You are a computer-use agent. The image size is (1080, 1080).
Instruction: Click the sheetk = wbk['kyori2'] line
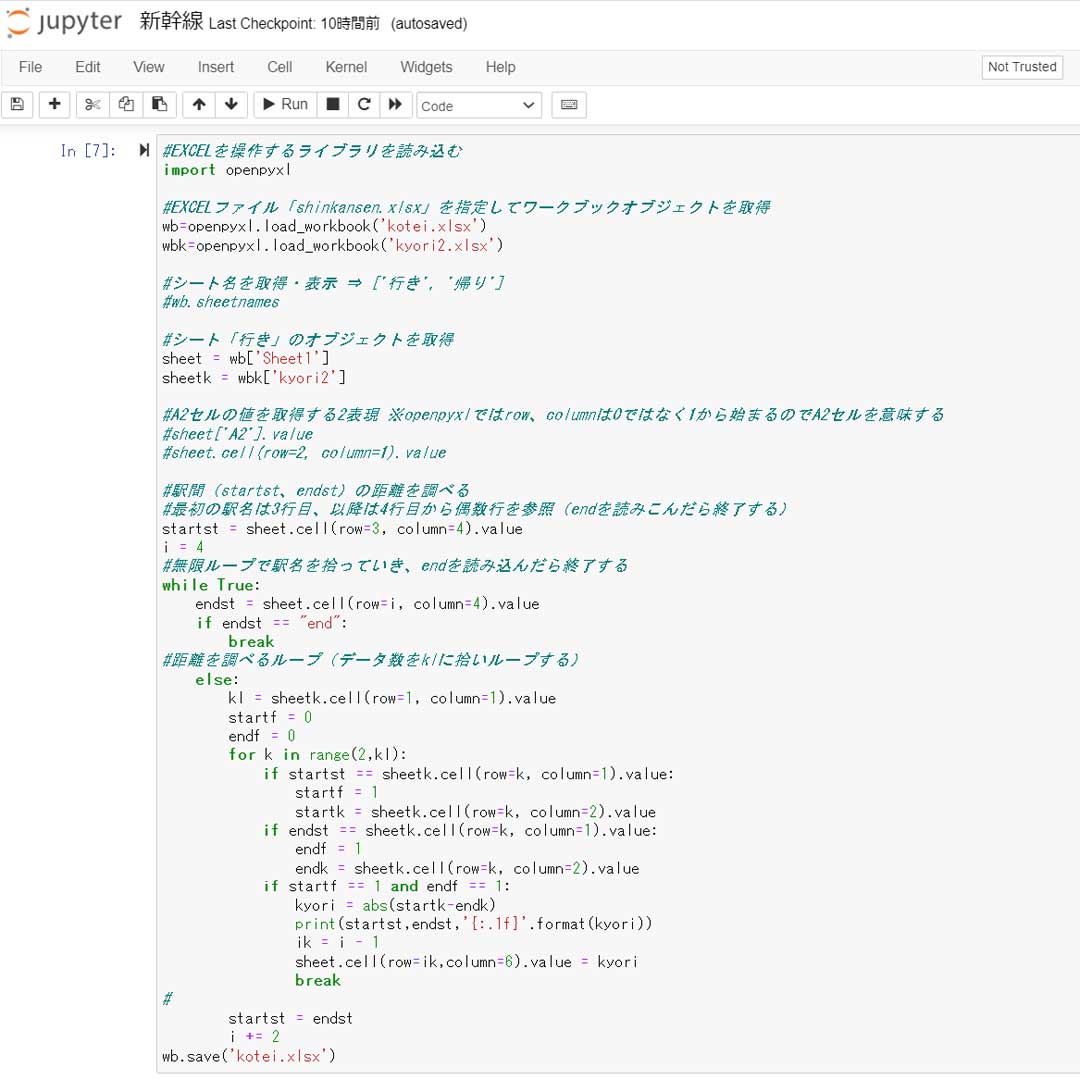254,378
